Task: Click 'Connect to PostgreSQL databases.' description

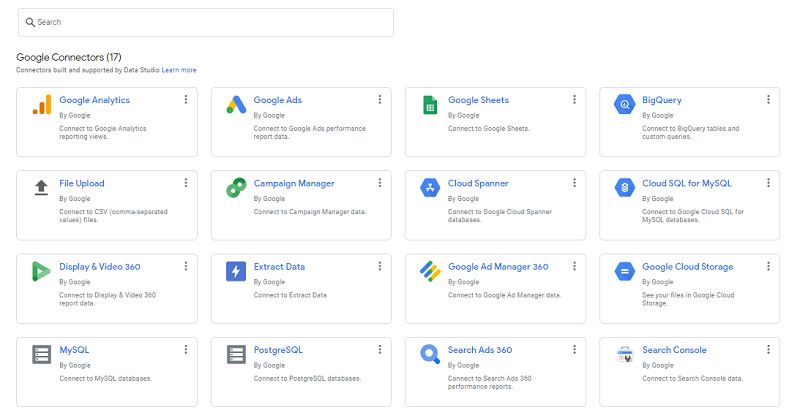Action: (307, 379)
